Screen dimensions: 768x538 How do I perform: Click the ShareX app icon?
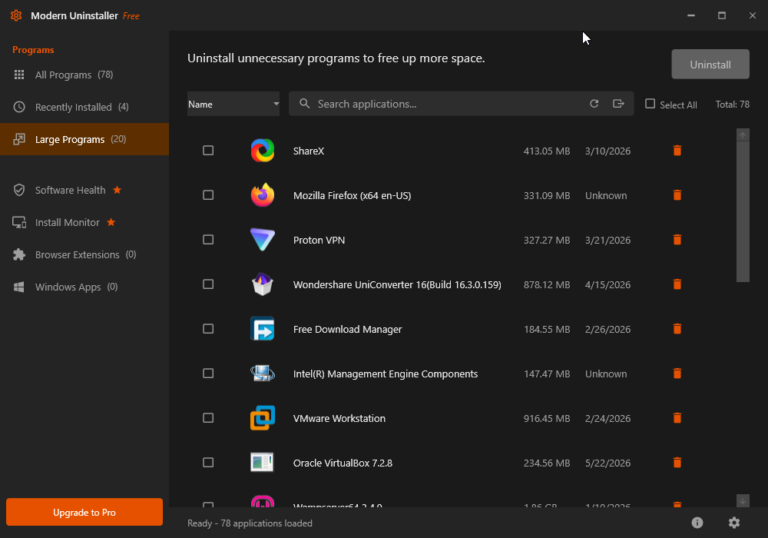tap(263, 150)
